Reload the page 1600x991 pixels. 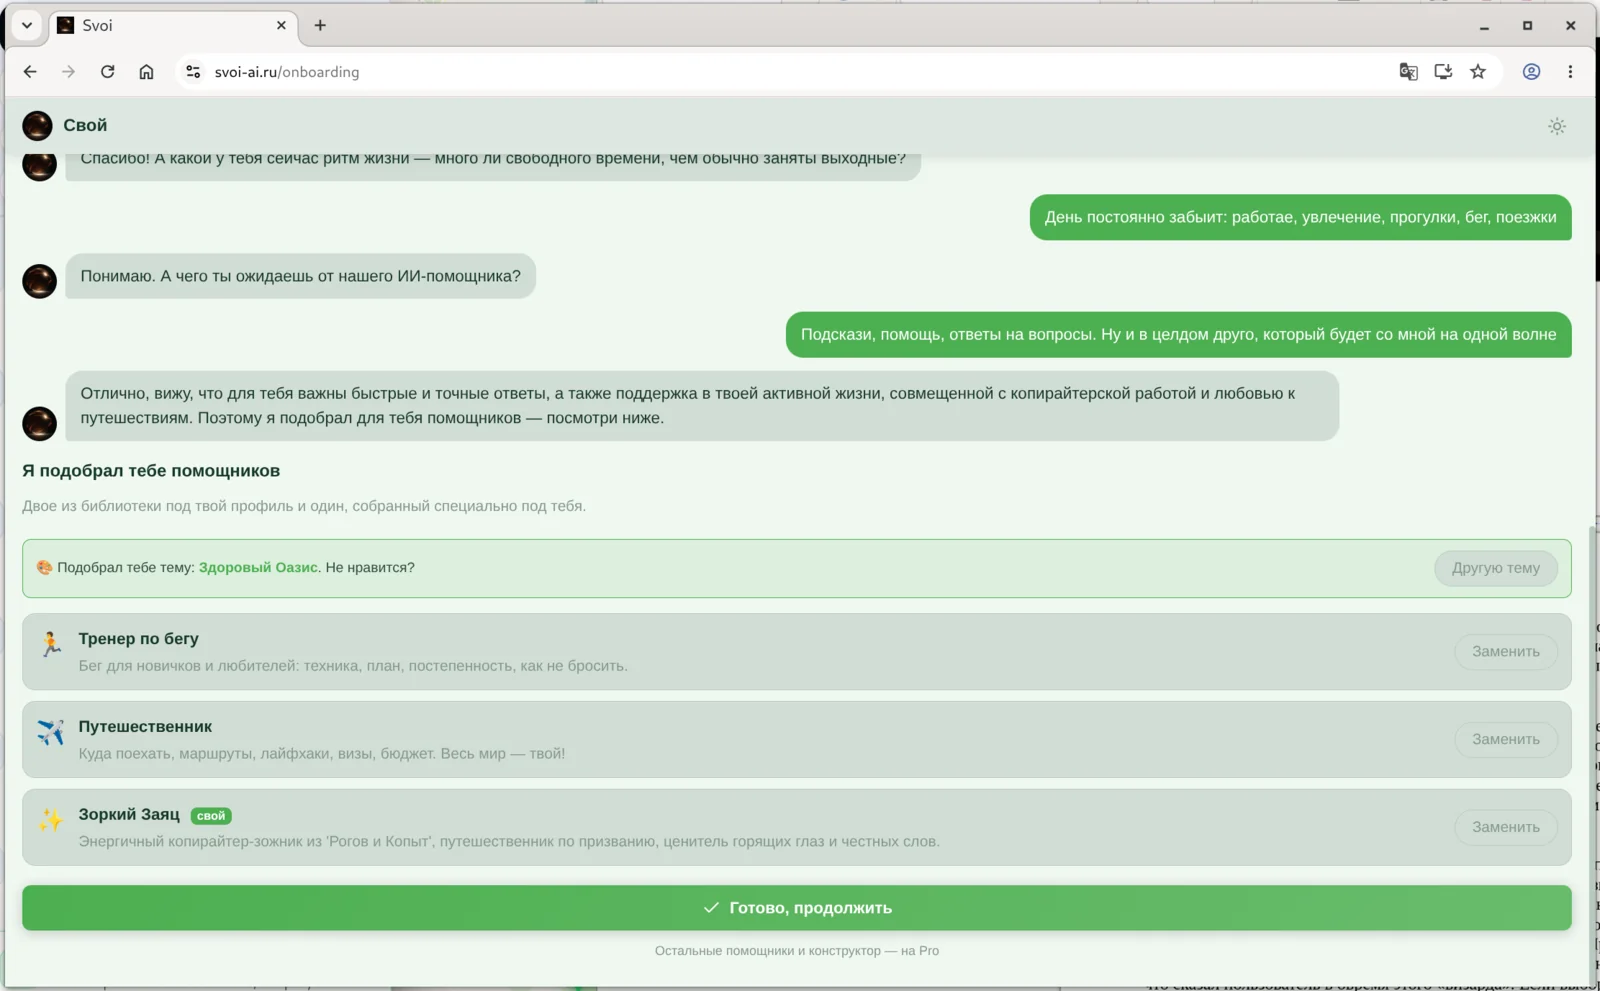108,72
